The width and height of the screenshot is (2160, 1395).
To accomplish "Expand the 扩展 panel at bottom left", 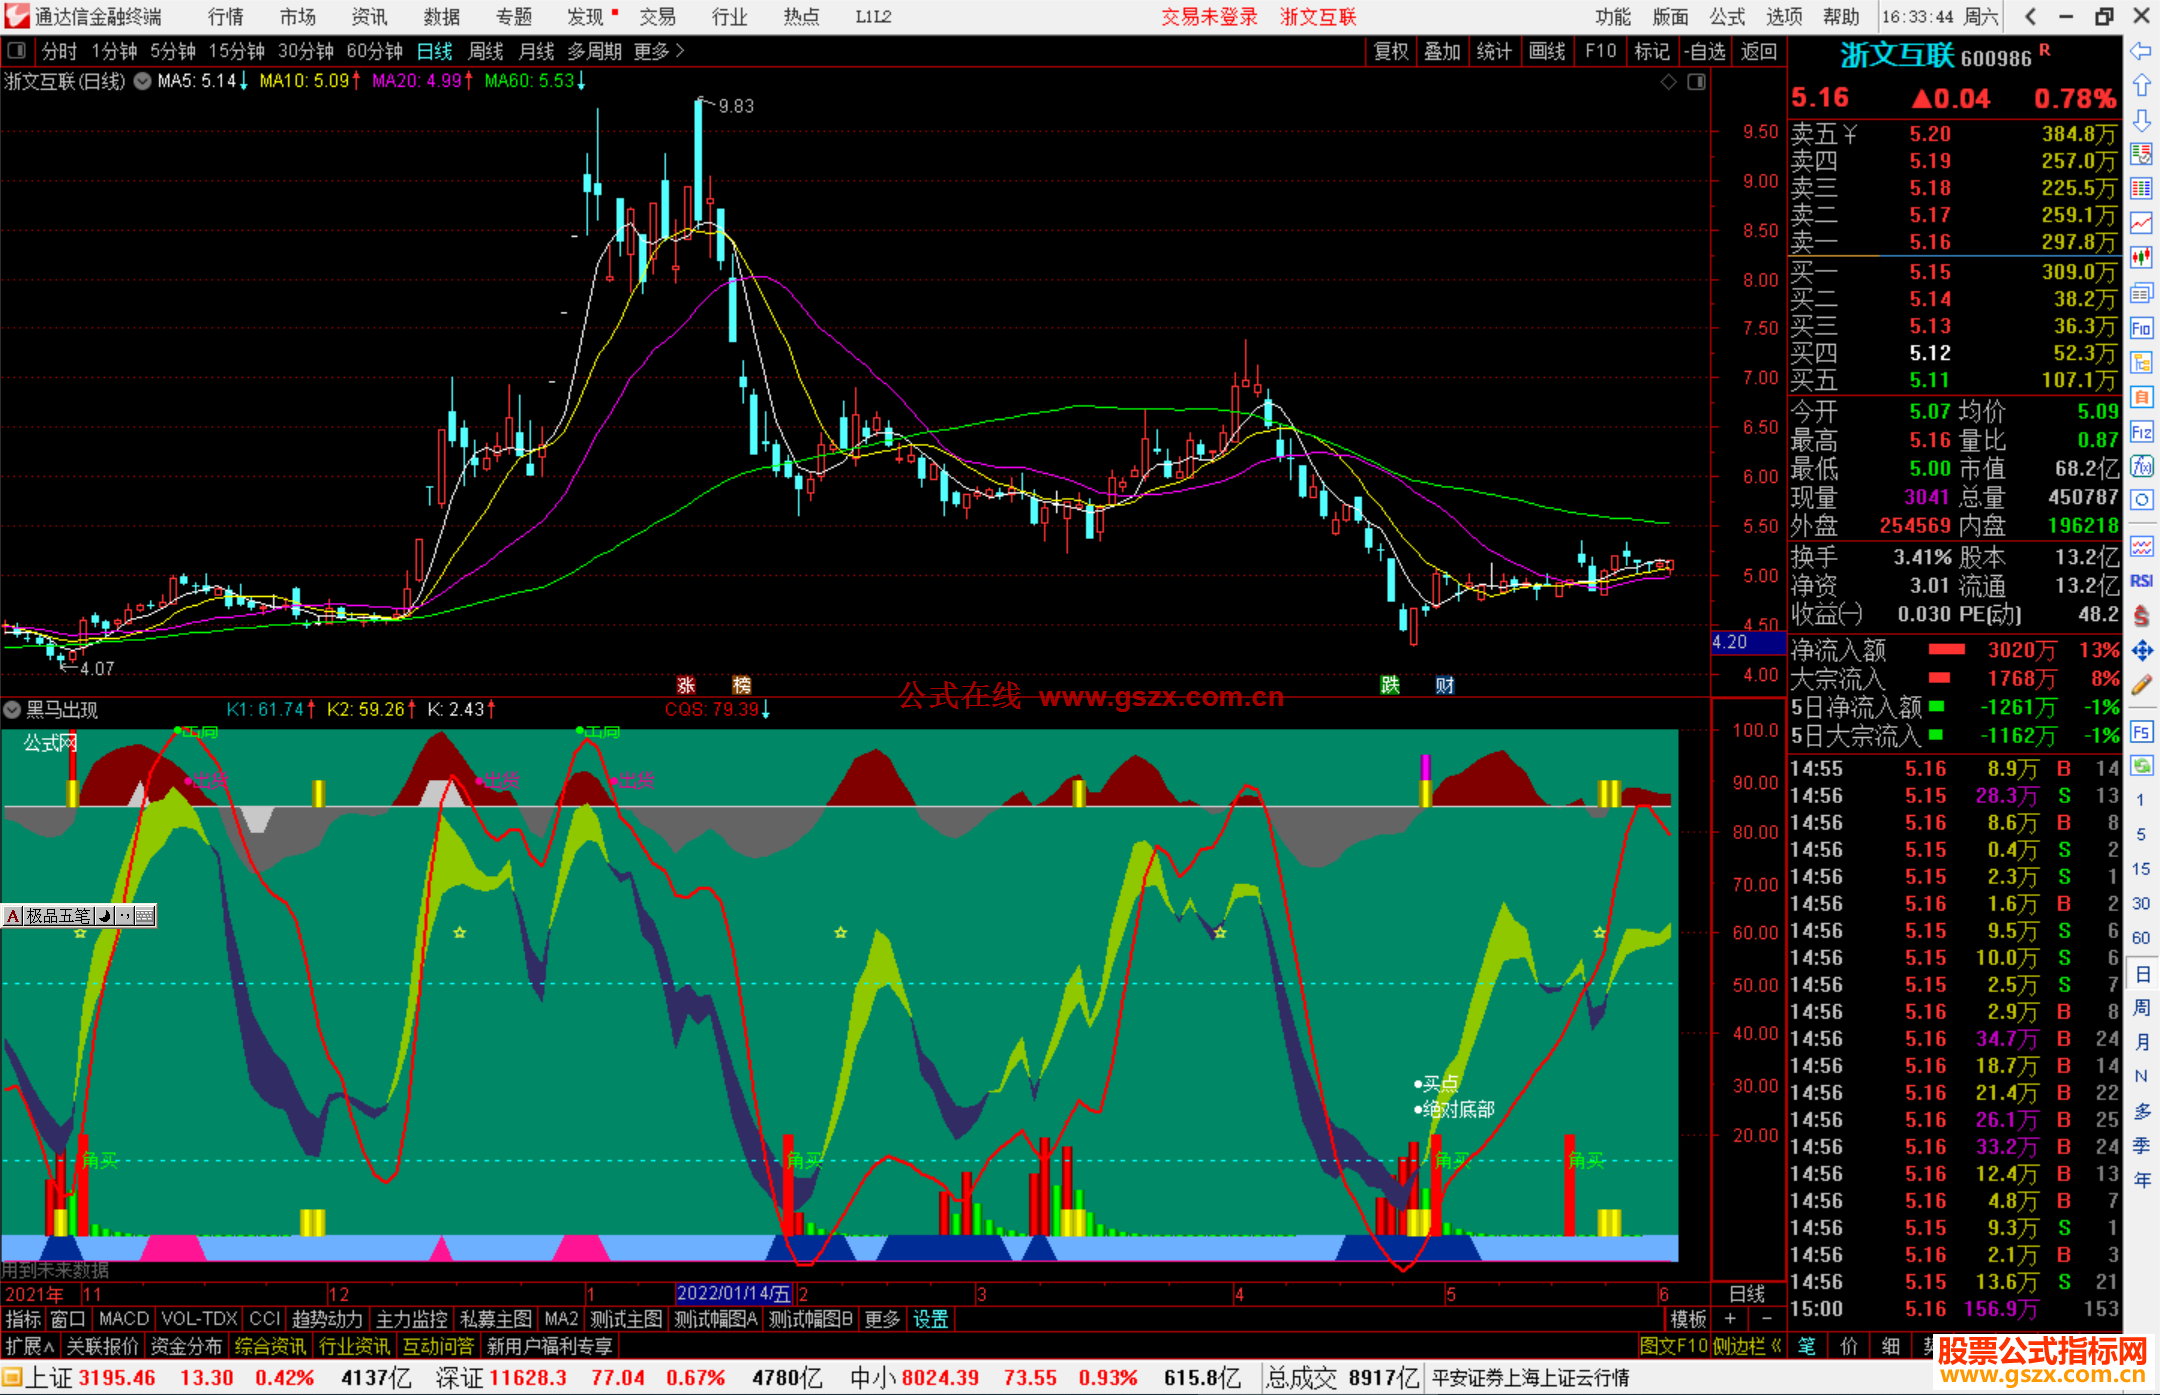I will tap(30, 1347).
